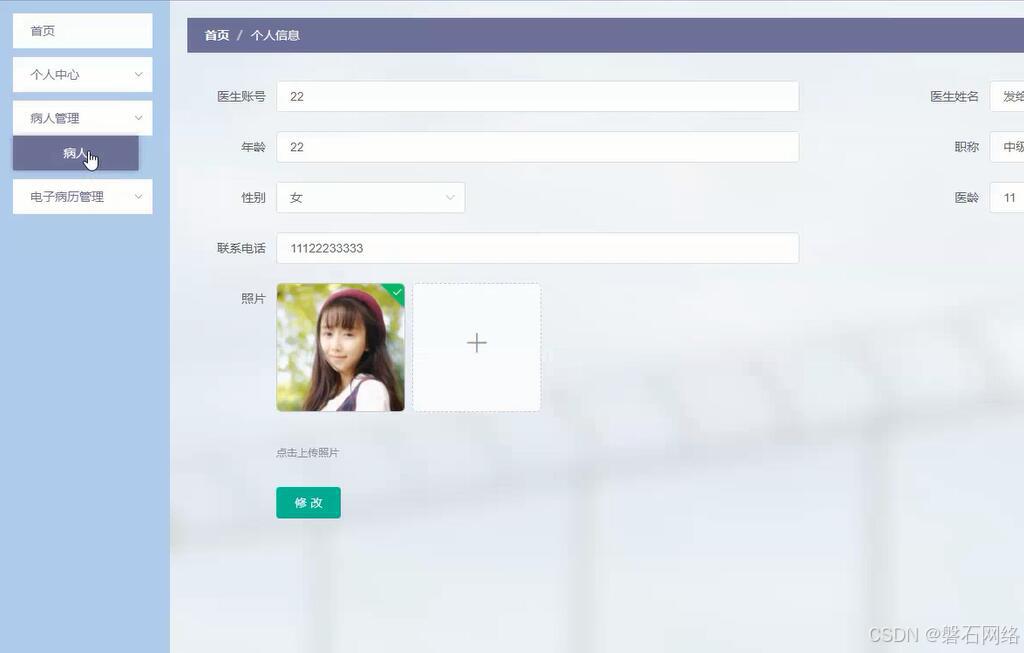
Task: Click the plus icon to upload a new photo
Action: pos(476,343)
